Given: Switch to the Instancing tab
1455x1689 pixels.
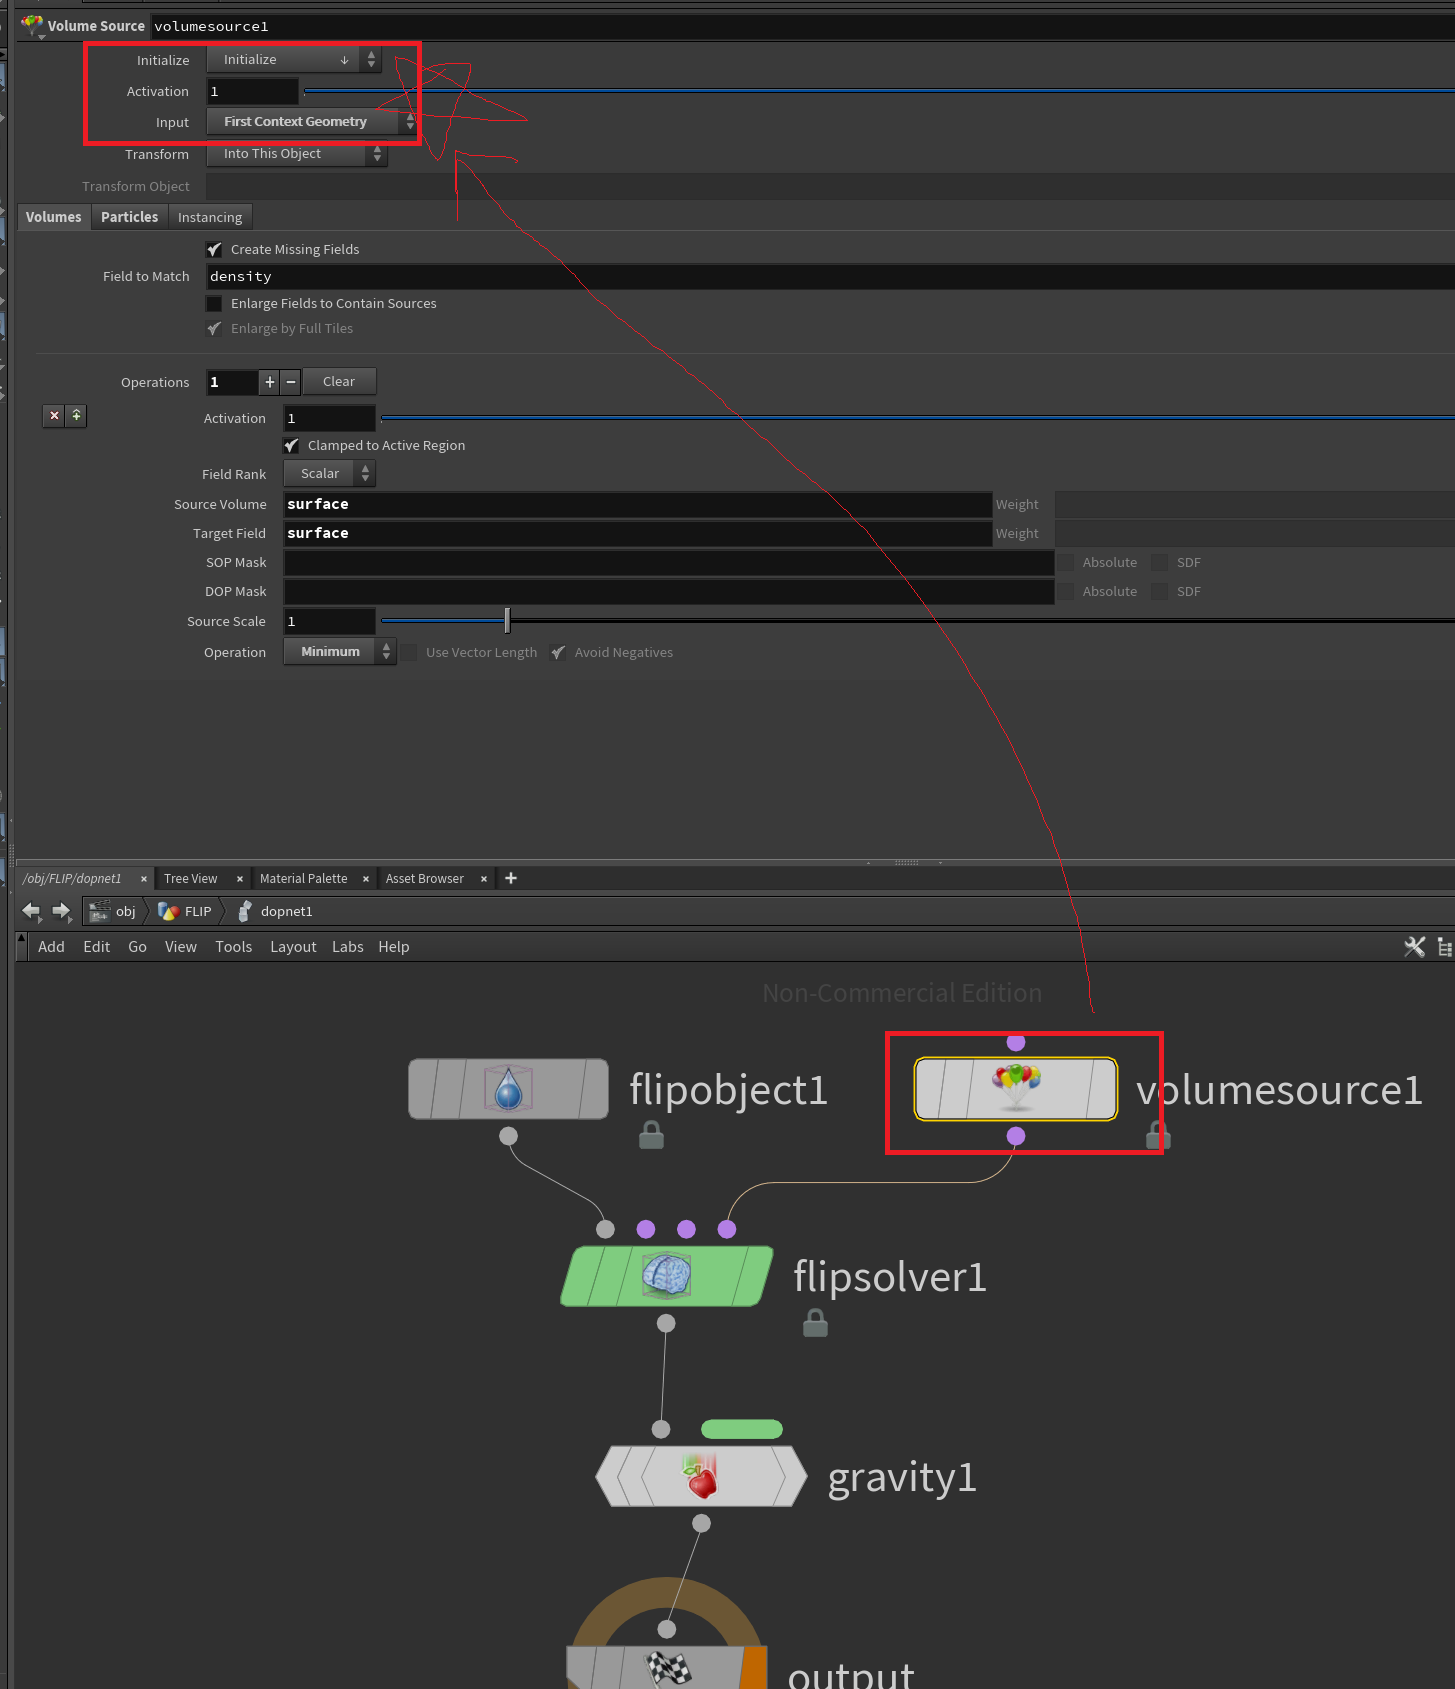Looking at the screenshot, I should pyautogui.click(x=210, y=217).
